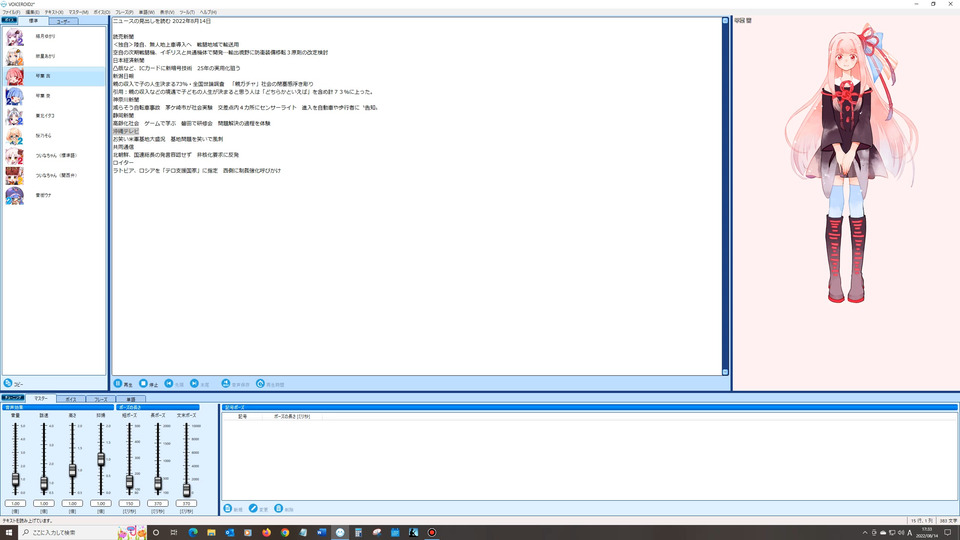Click the ロイター line in text

[123, 163]
